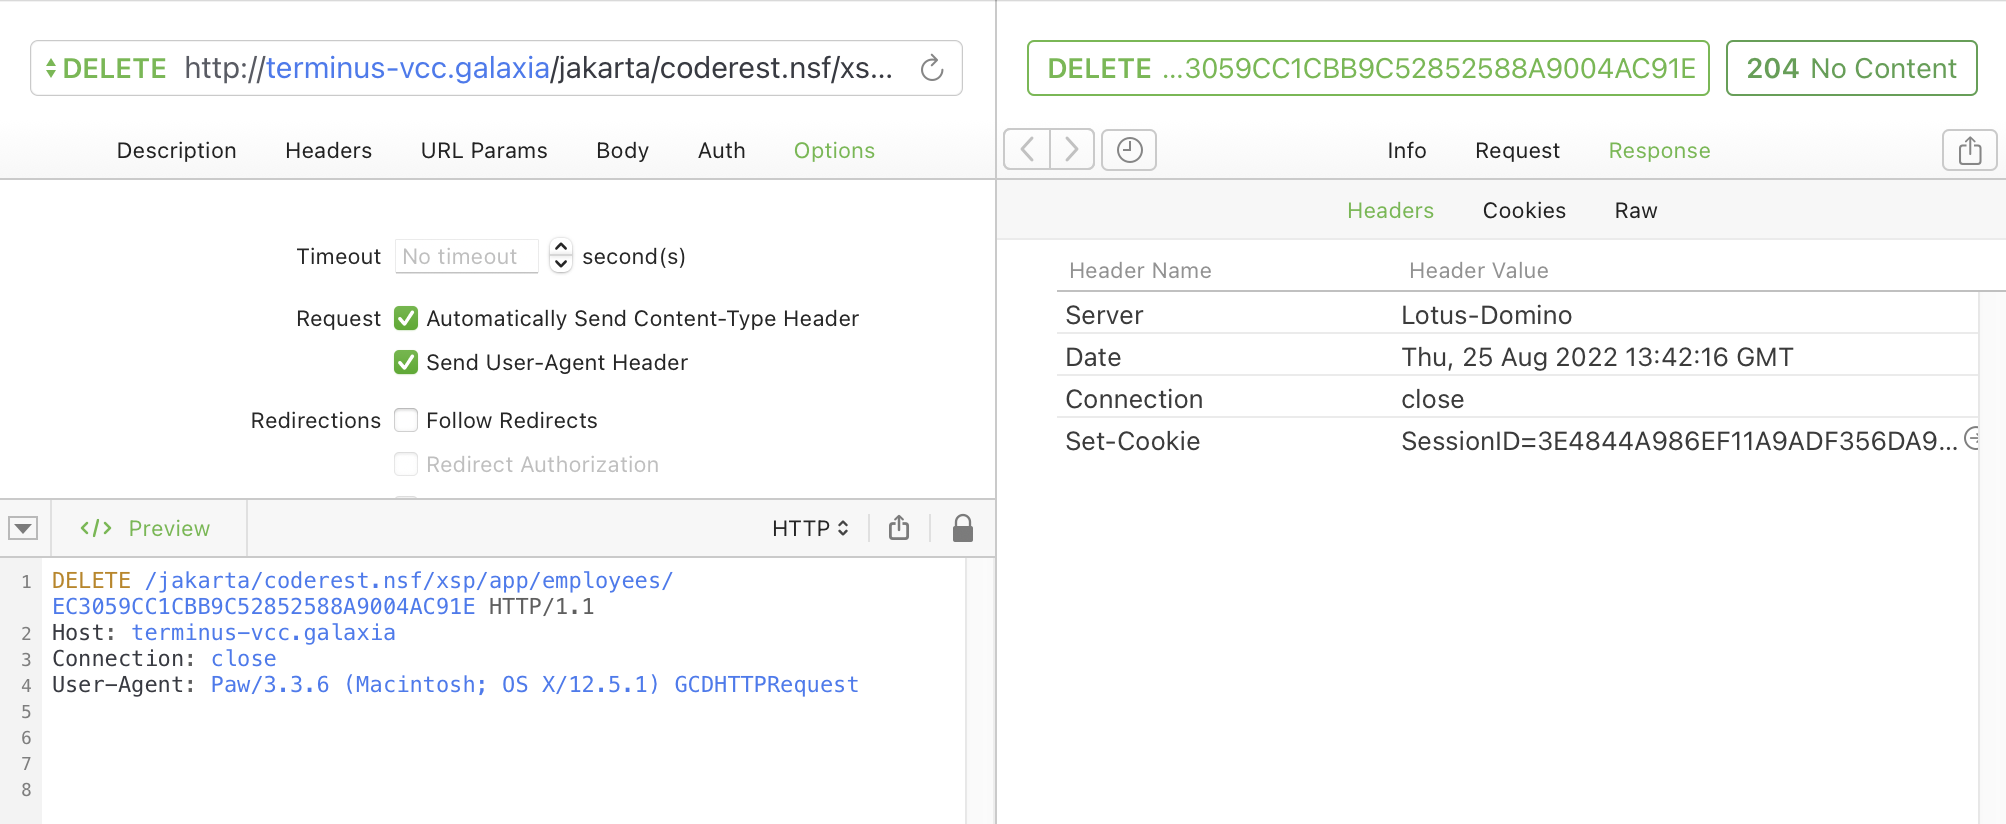Click the 204 No Content status button
Screen dimensions: 2006x824
[x=1851, y=68]
